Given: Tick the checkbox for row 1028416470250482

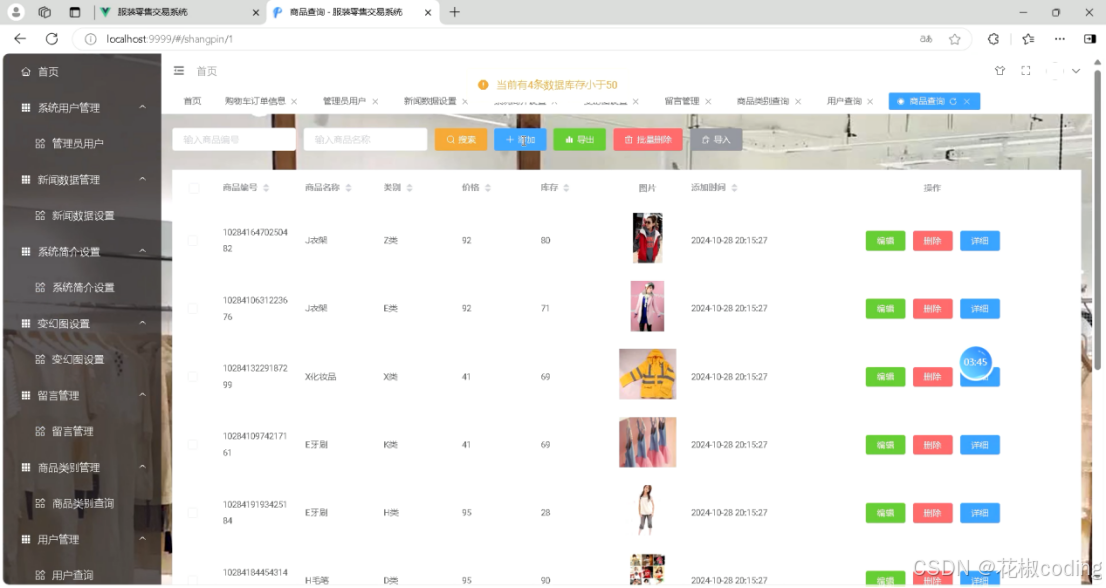Looking at the screenshot, I should tap(193, 240).
